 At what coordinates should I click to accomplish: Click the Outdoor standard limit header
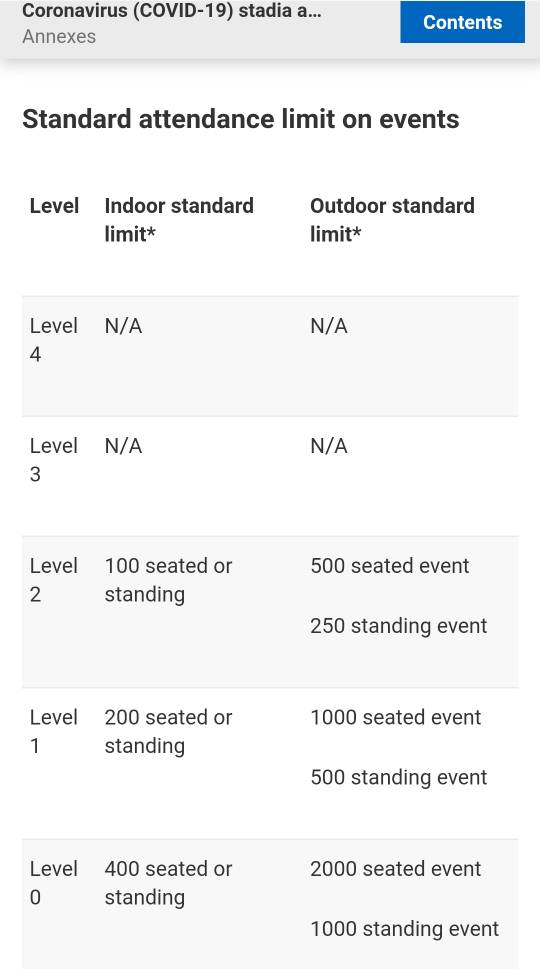tap(392, 220)
